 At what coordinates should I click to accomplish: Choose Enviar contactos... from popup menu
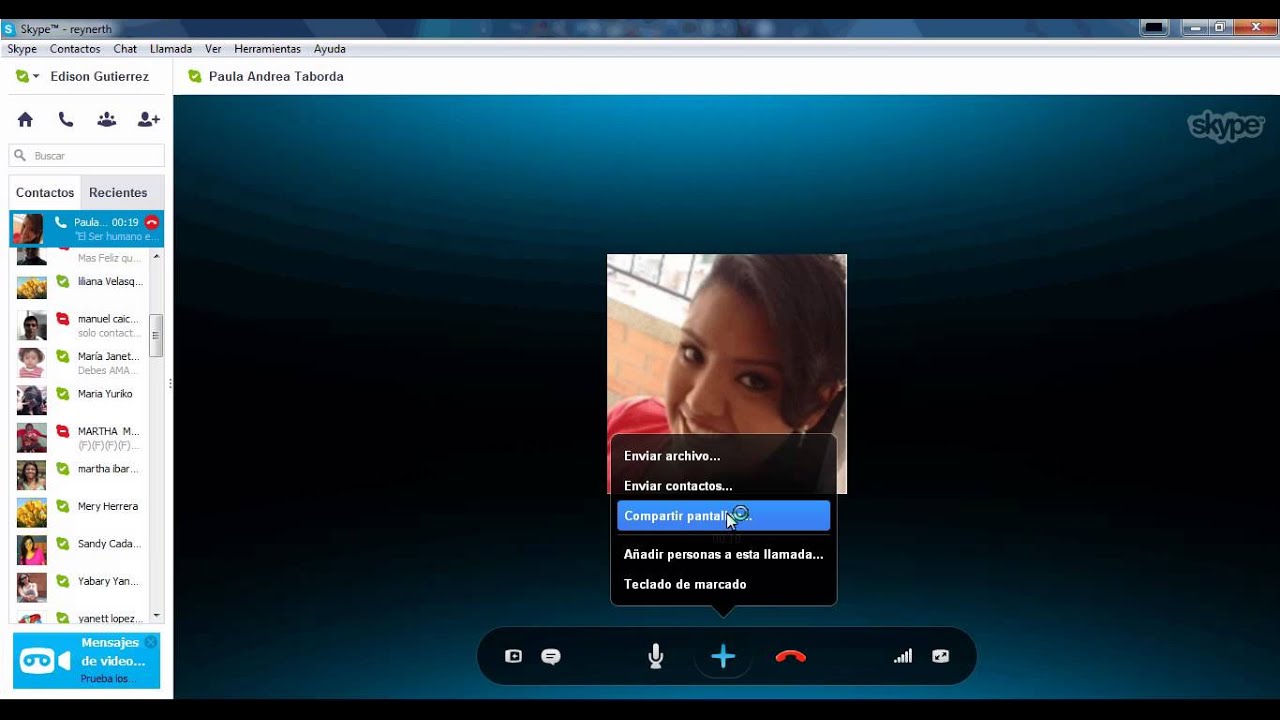[x=723, y=486]
